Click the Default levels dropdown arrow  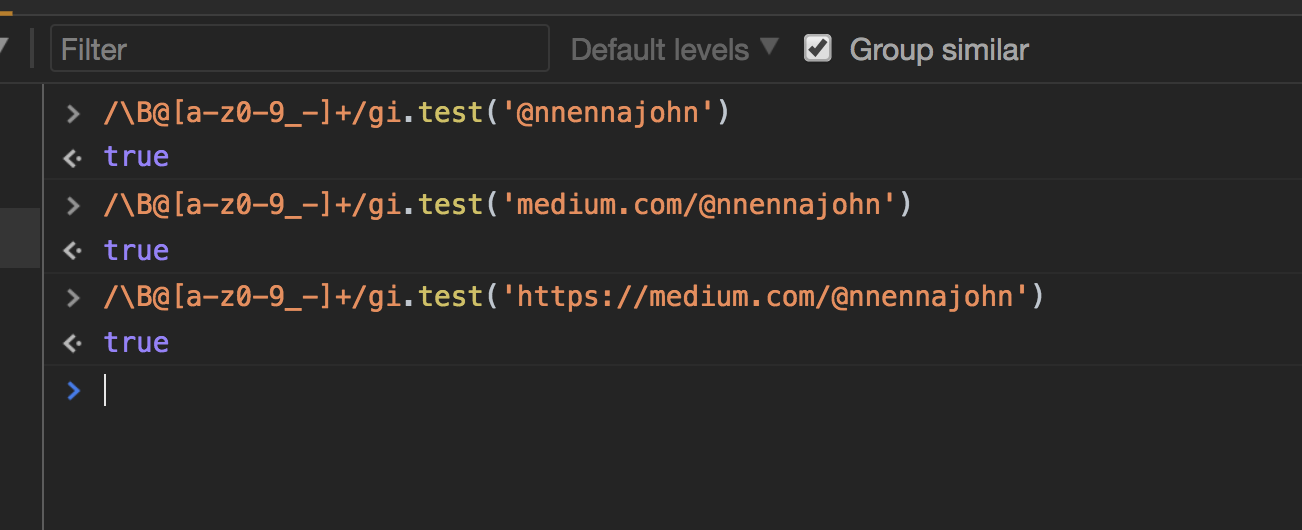click(768, 47)
